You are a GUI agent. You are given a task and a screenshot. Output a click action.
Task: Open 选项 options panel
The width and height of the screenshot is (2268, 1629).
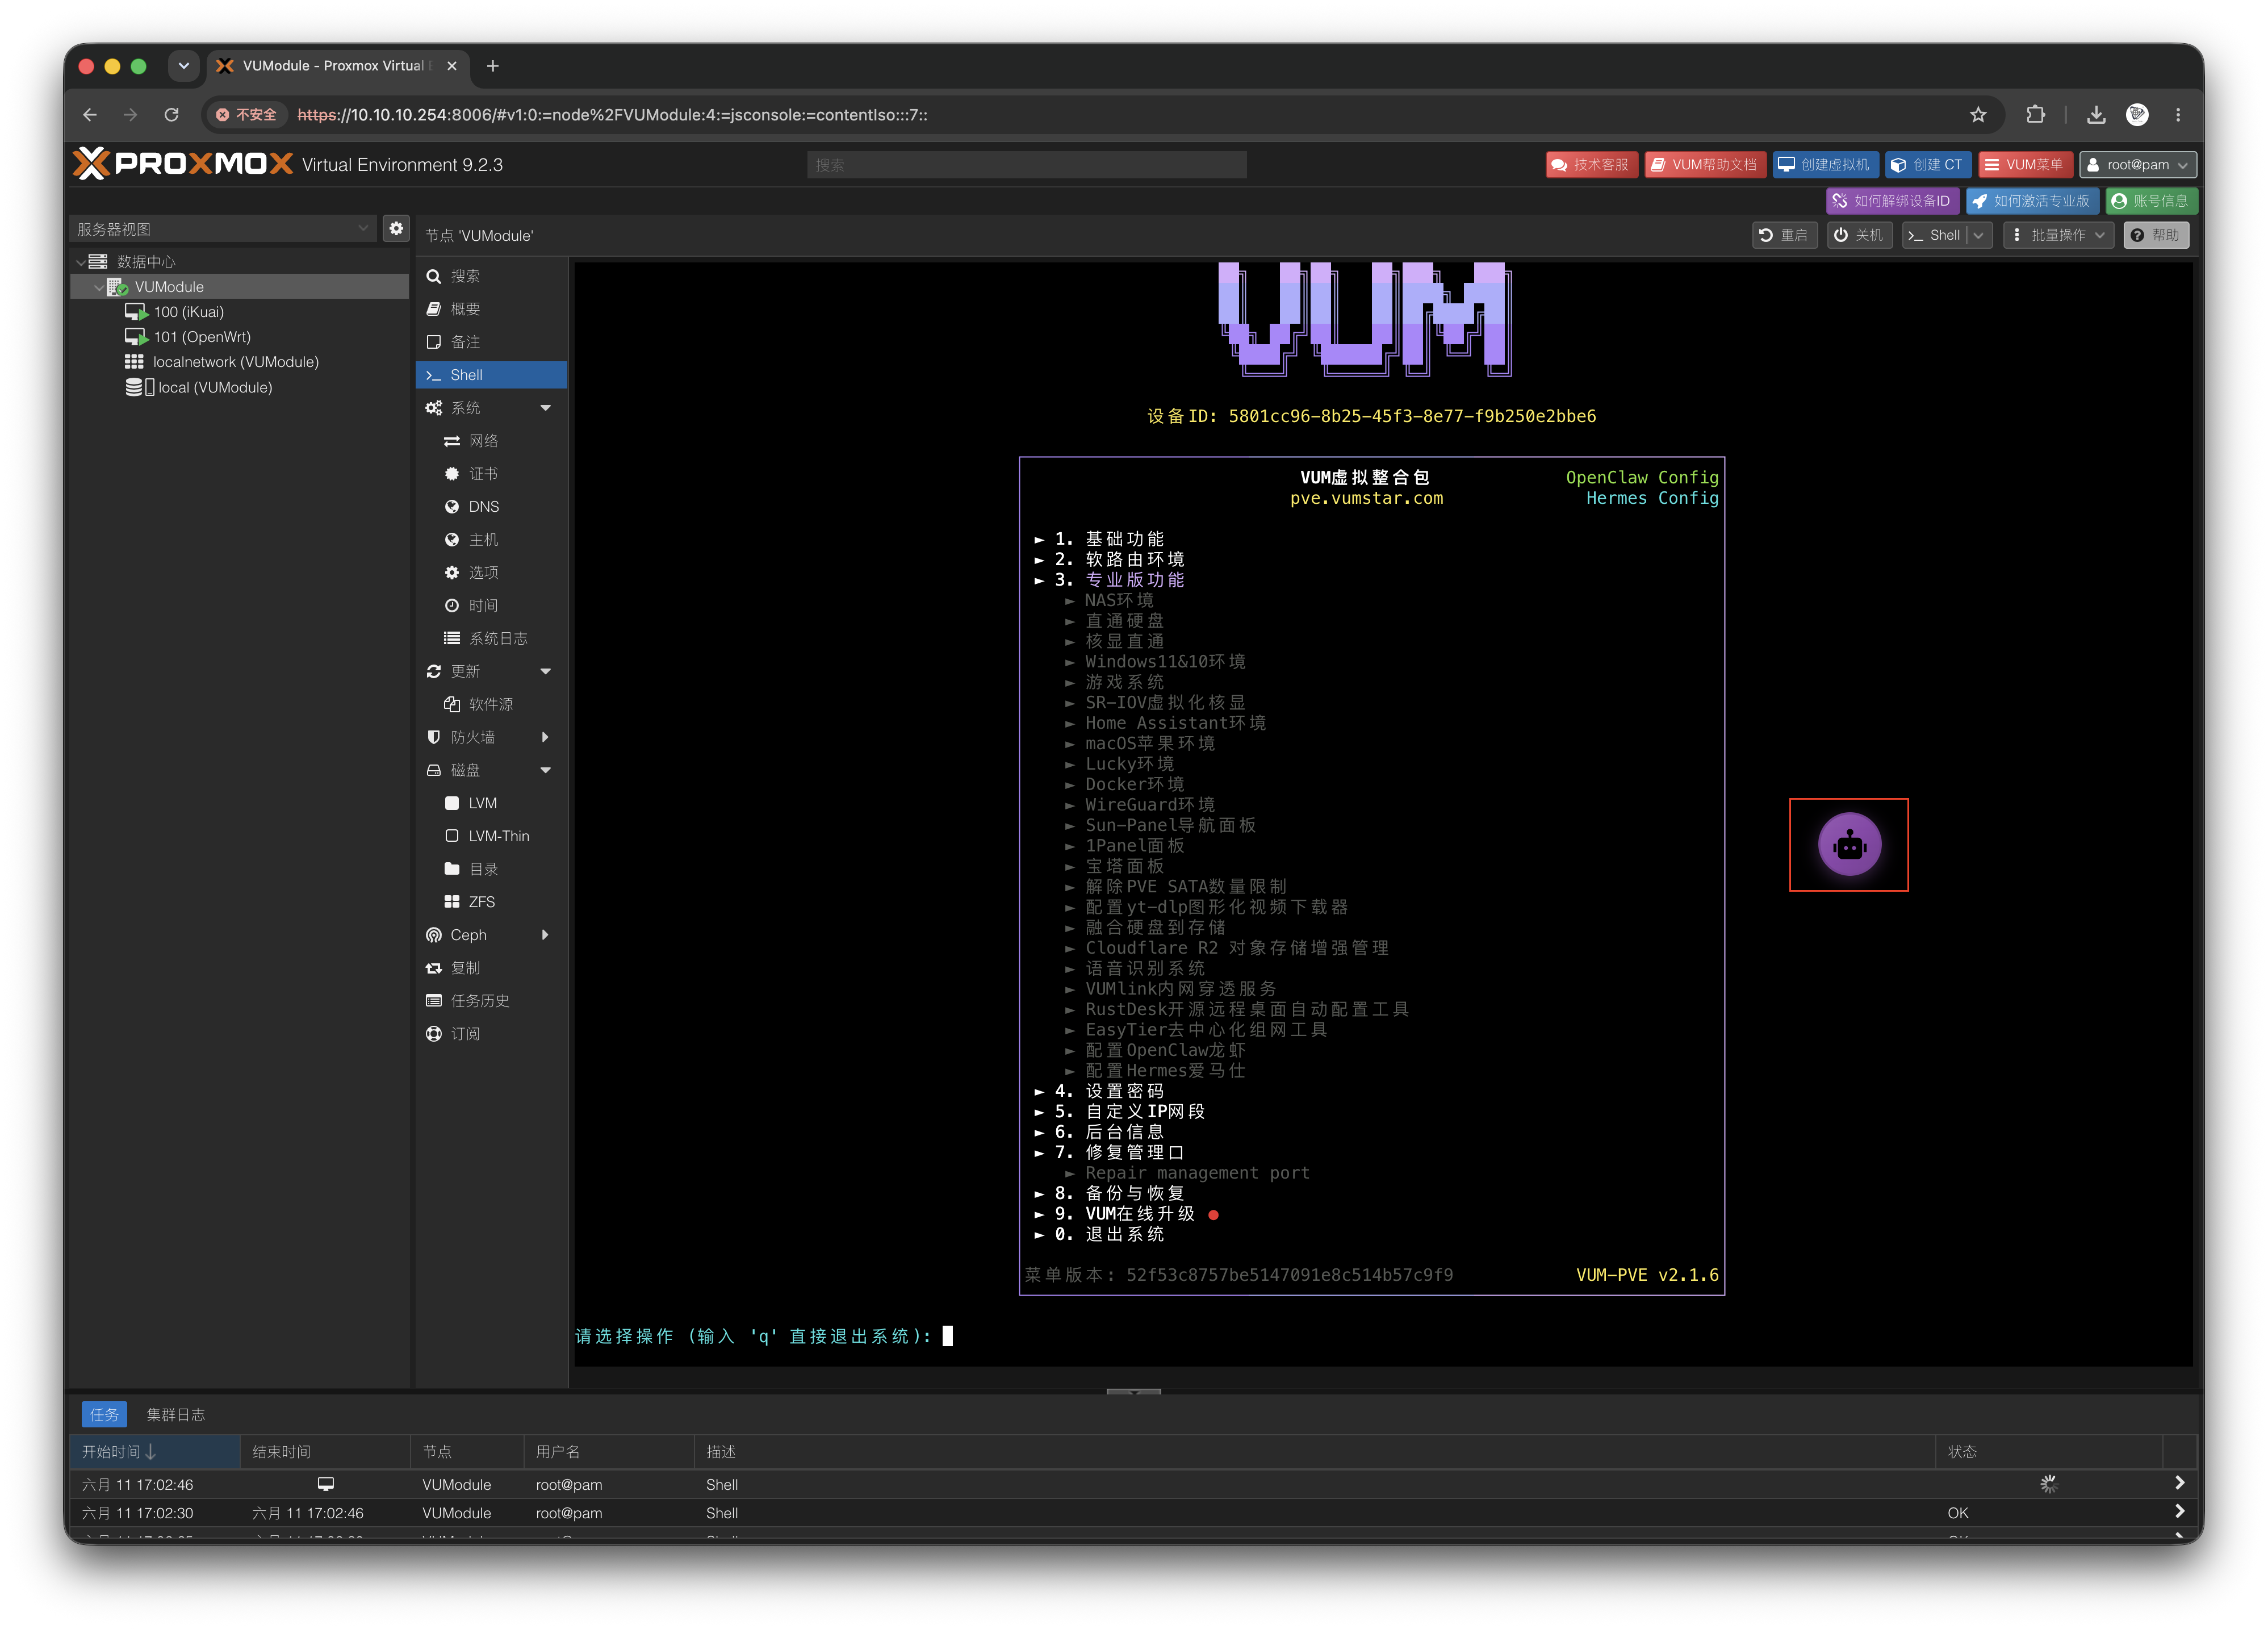point(491,573)
